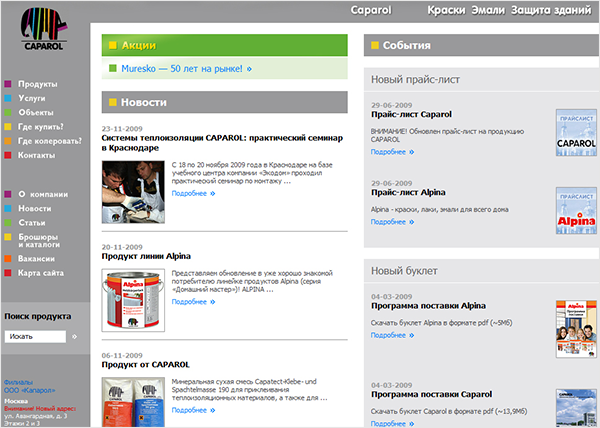
Task: Click the red square beside Карта сайта
Action: [8, 273]
